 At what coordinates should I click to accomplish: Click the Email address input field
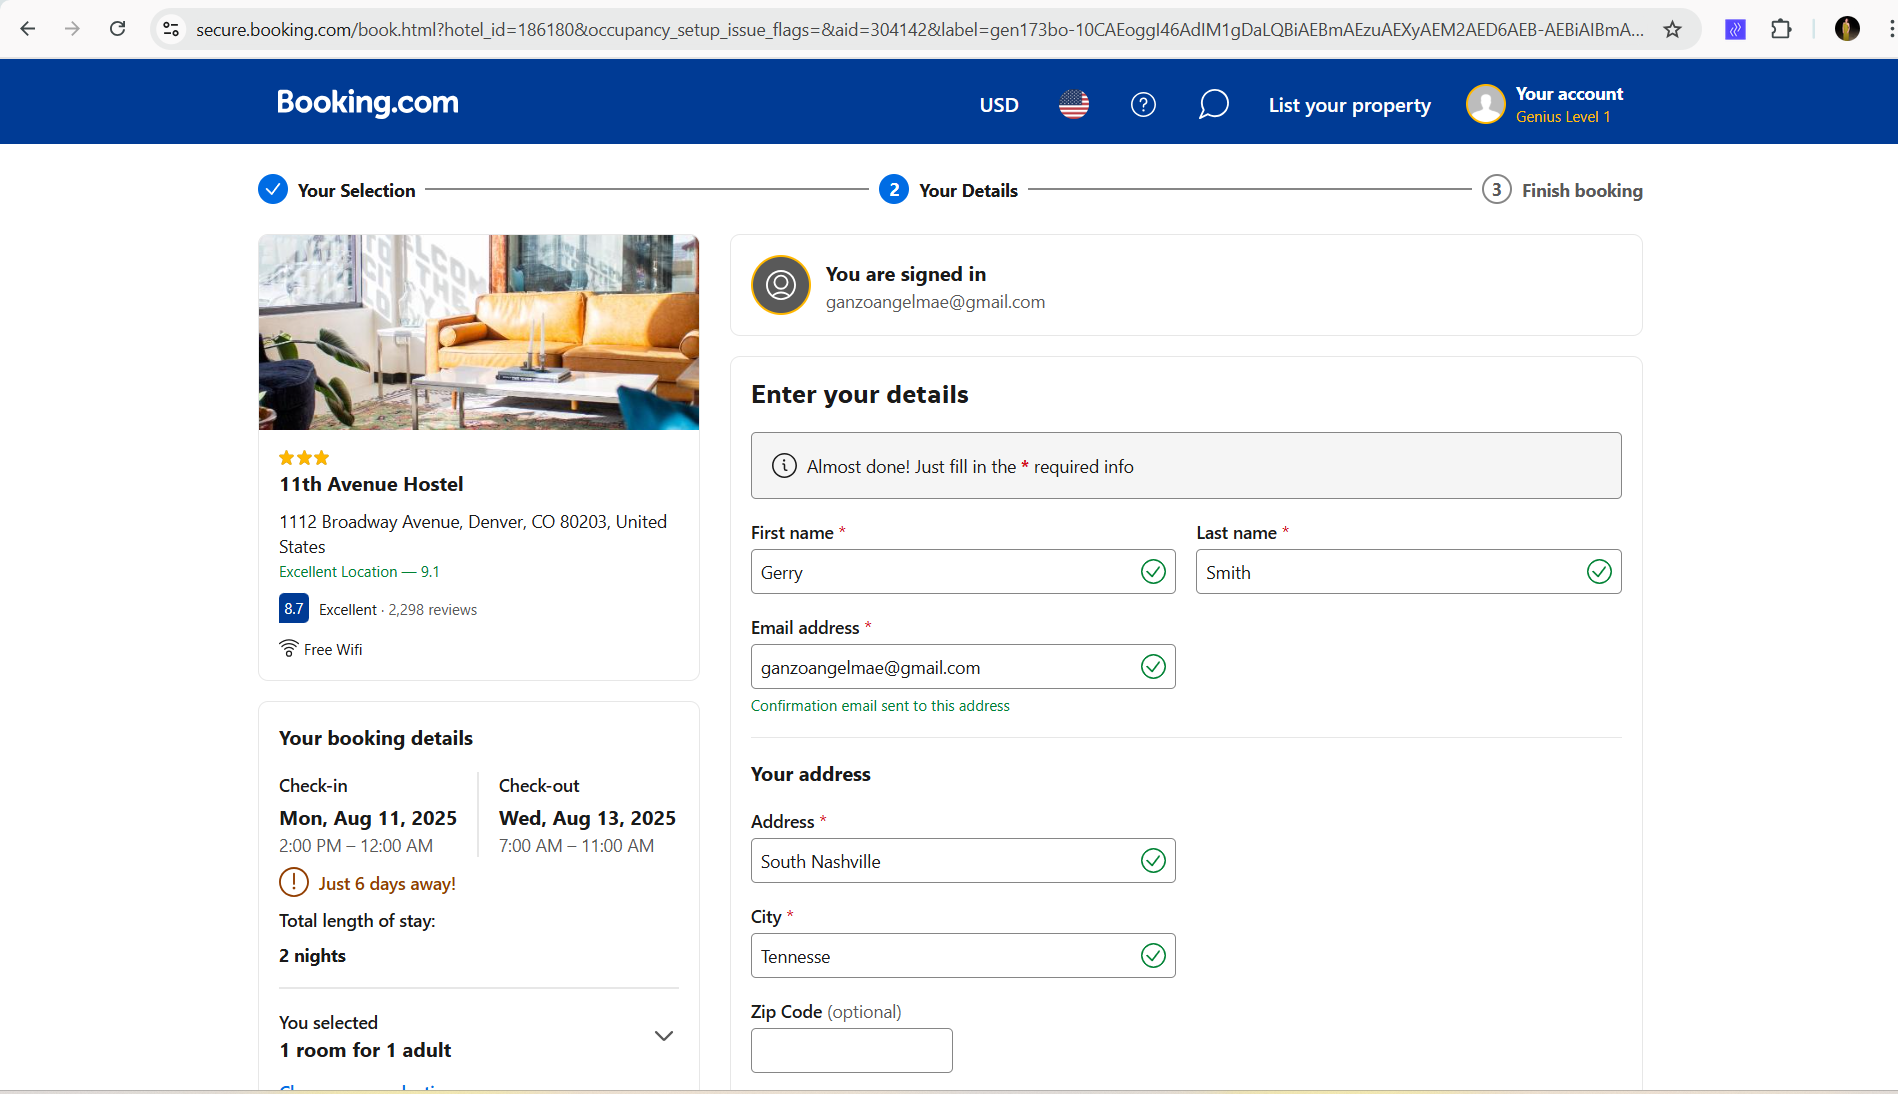point(963,667)
